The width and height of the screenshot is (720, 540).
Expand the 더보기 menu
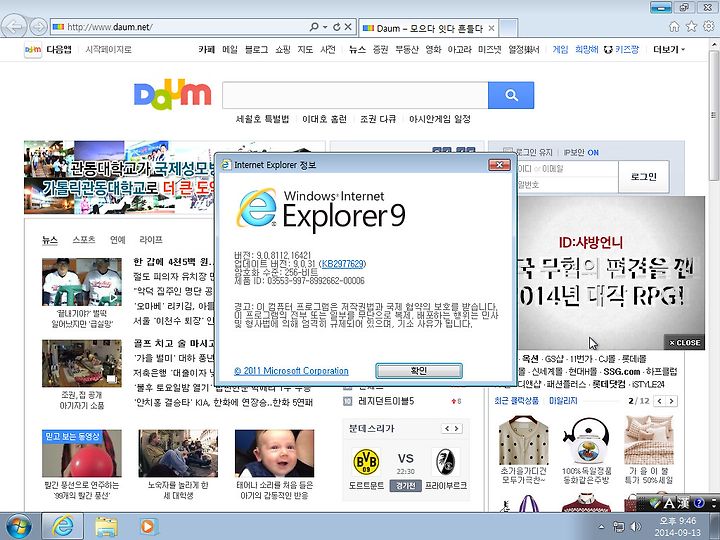click(x=669, y=50)
